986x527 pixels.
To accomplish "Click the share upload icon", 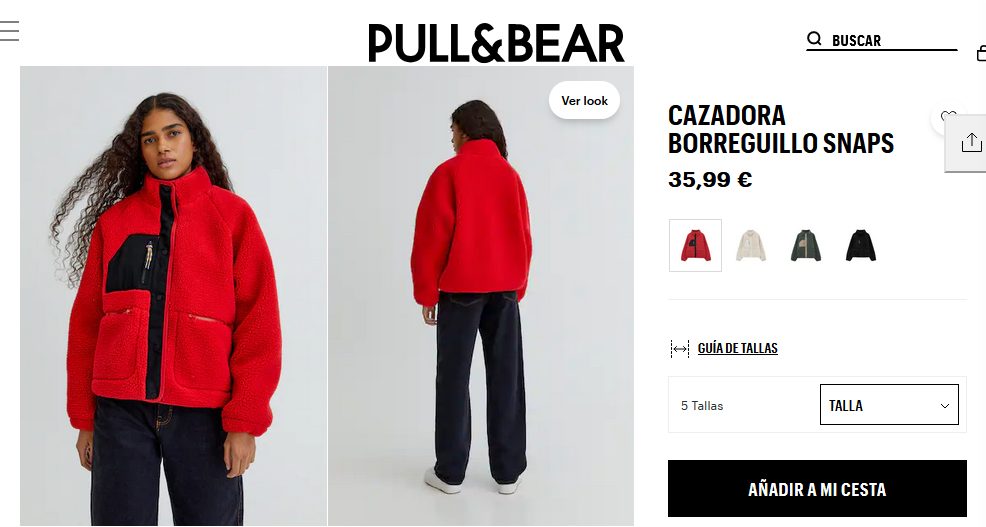I will click(x=971, y=143).
